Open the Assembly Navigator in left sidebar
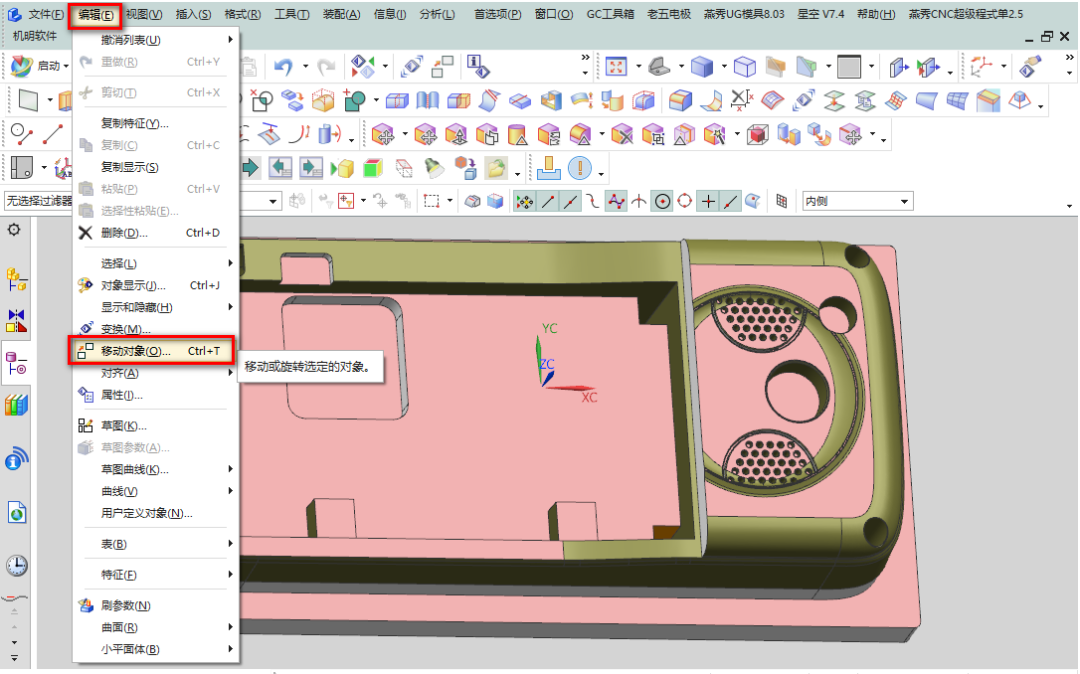 pos(16,277)
